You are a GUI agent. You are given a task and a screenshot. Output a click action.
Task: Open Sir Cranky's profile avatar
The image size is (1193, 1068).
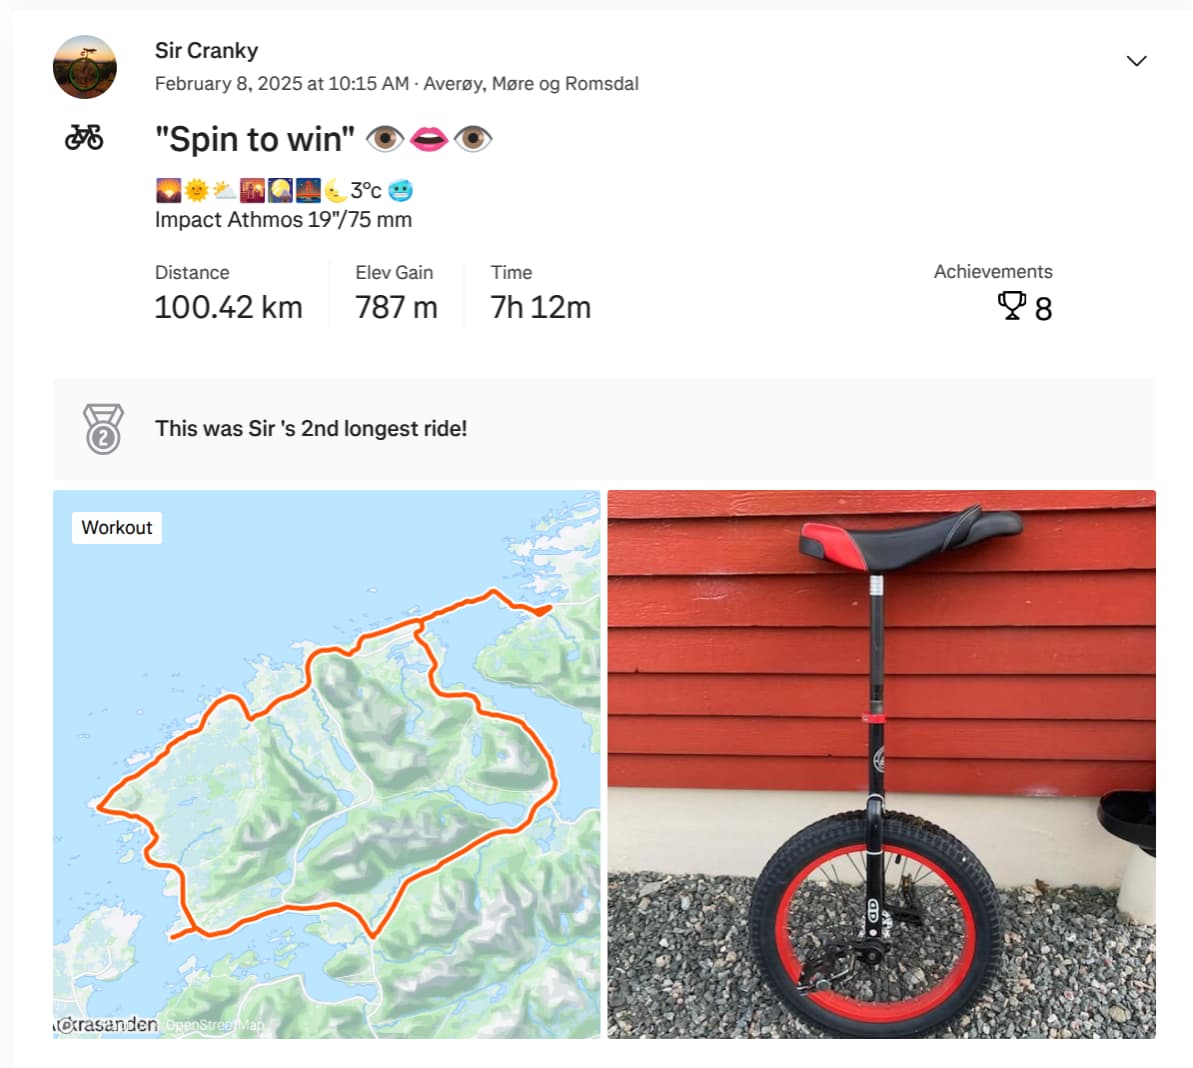tap(84, 67)
